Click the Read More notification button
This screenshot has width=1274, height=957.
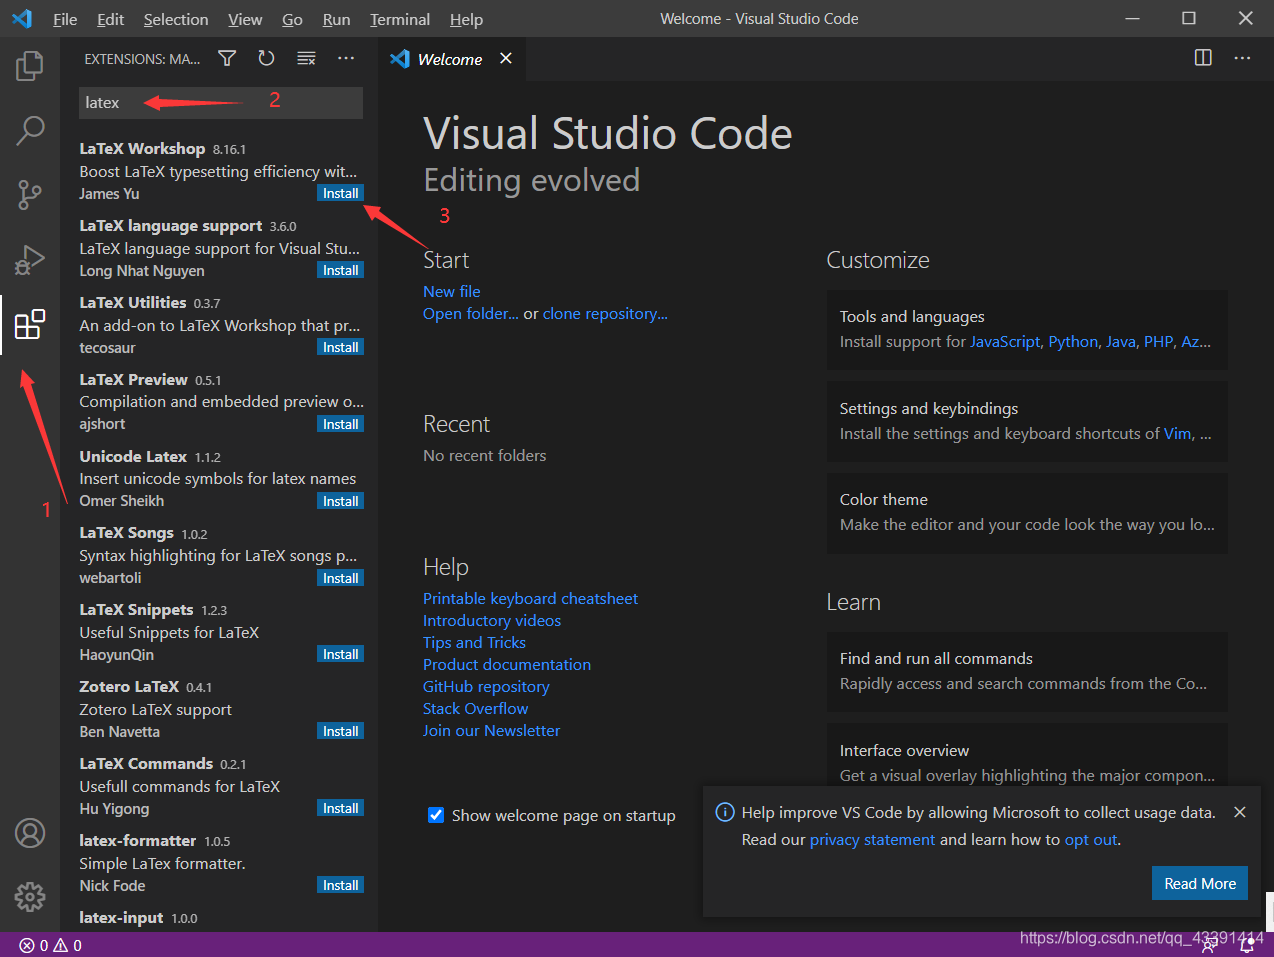tap(1200, 883)
